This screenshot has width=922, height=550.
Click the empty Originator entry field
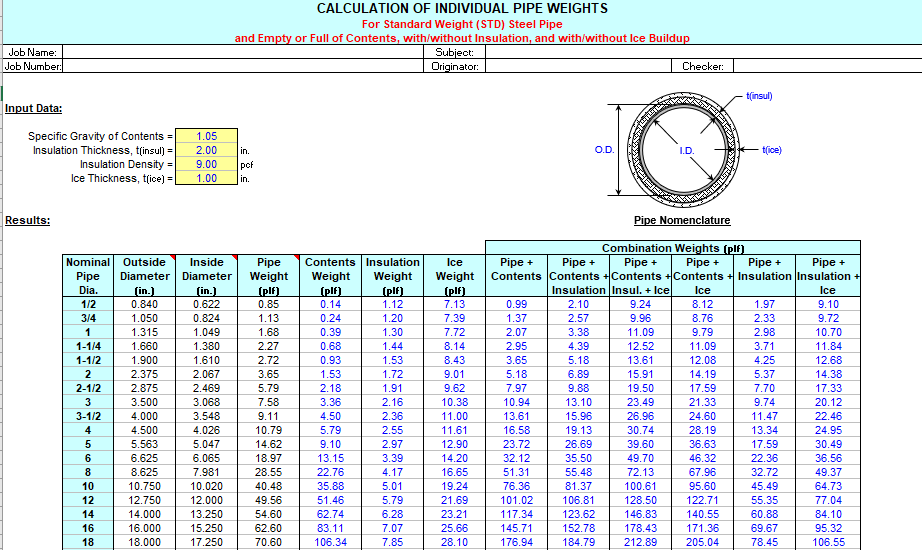[578, 66]
